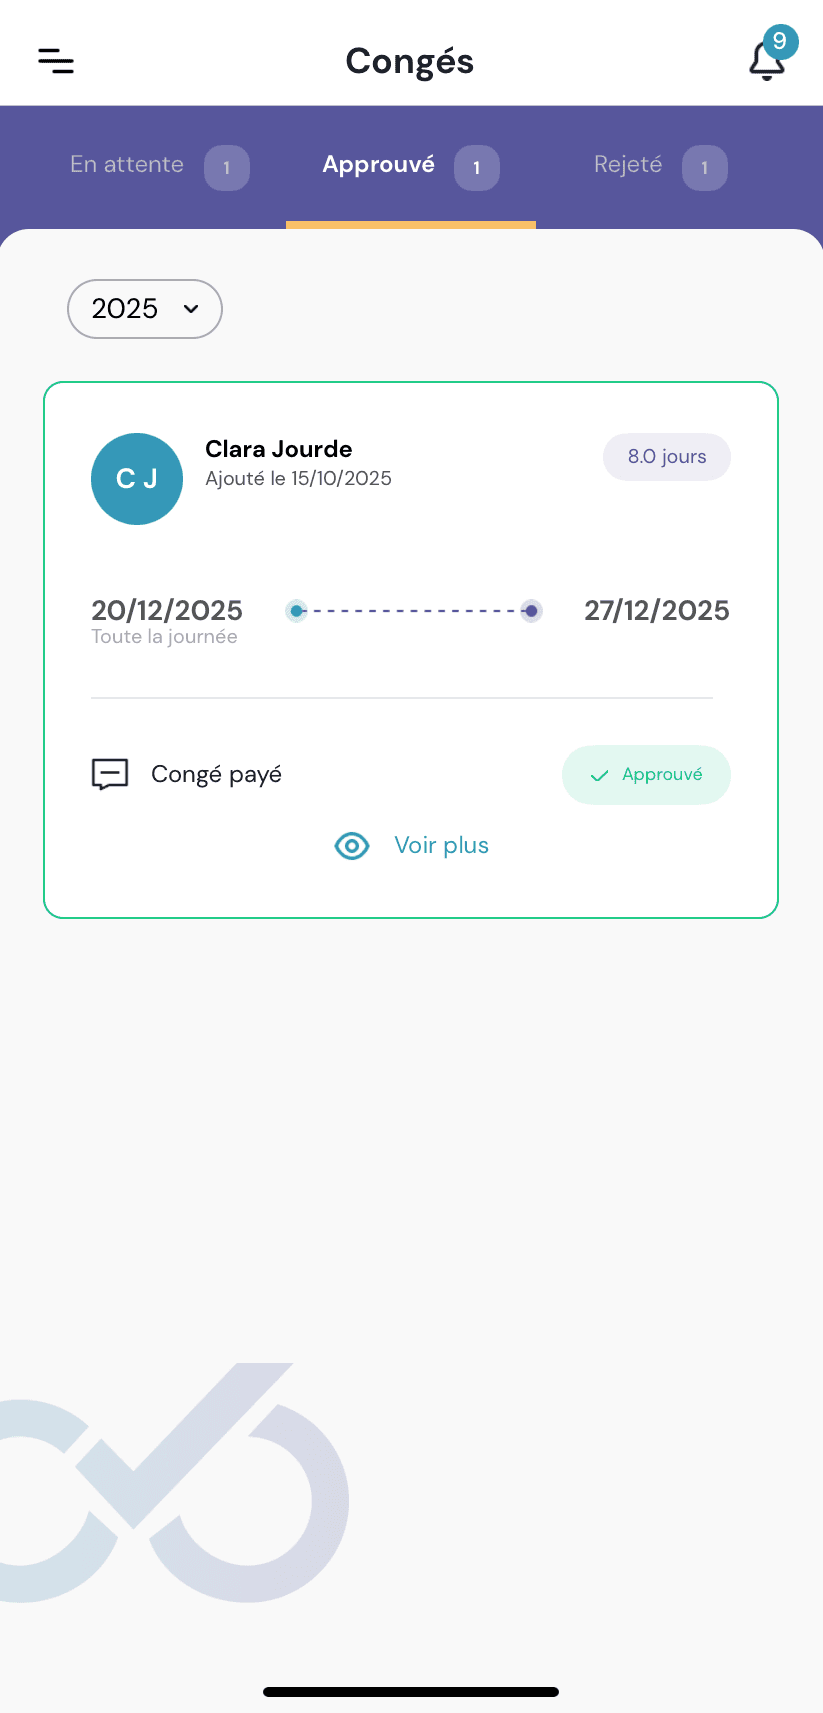Click the checkmark in the Approuvé badge

[x=600, y=776]
